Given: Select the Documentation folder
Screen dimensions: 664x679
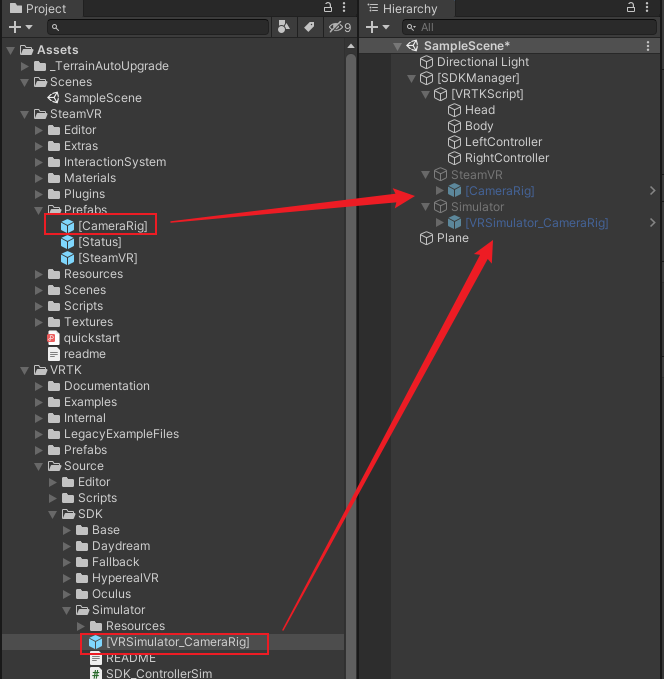Looking at the screenshot, I should tap(99, 386).
